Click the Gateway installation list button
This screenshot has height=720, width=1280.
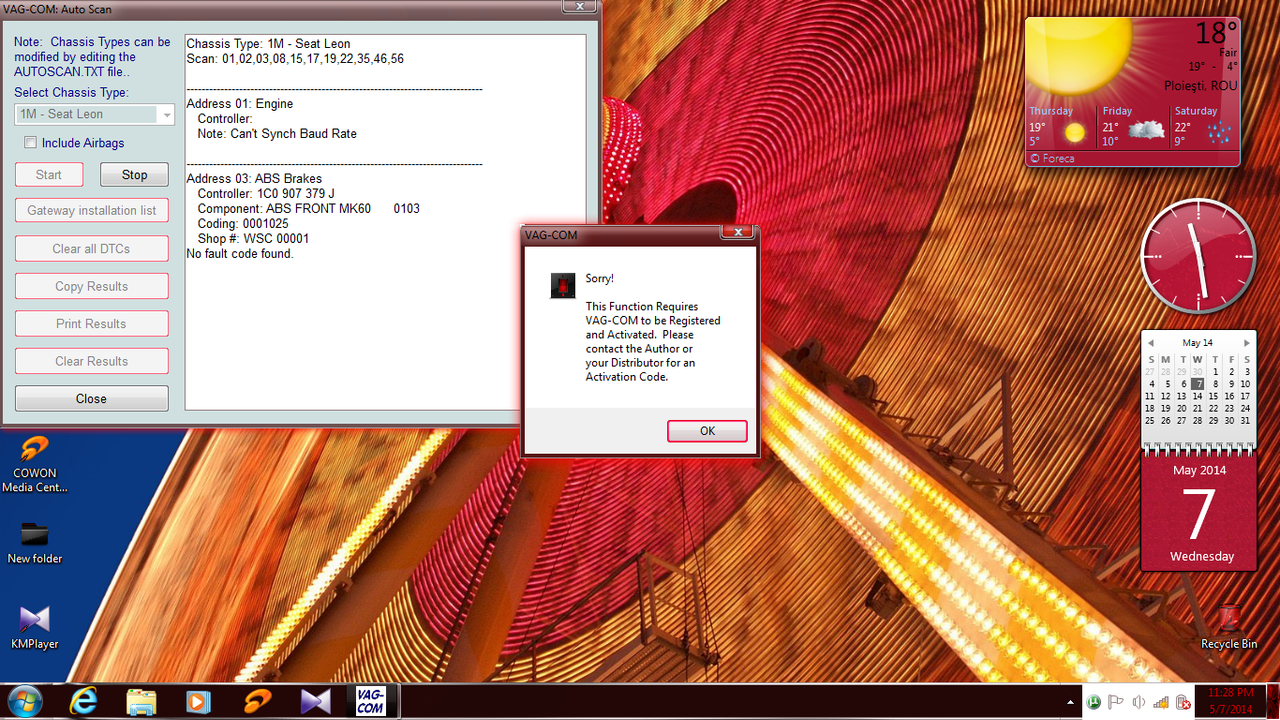tap(91, 211)
